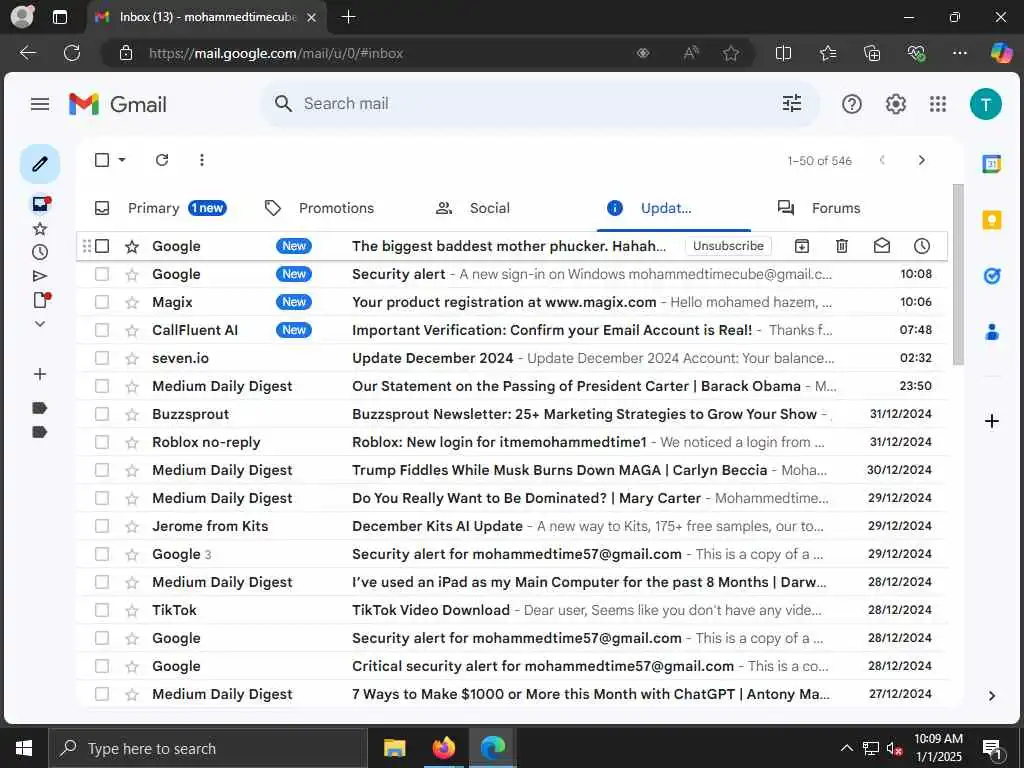1024x768 pixels.
Task: Select the Buzzsprout email checkbox
Action: (102, 414)
